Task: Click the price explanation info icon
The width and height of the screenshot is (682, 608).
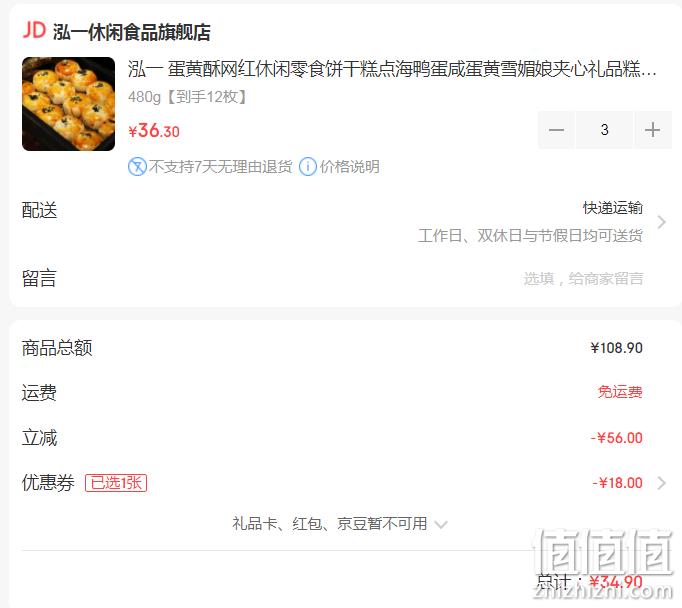Action: pyautogui.click(x=308, y=167)
